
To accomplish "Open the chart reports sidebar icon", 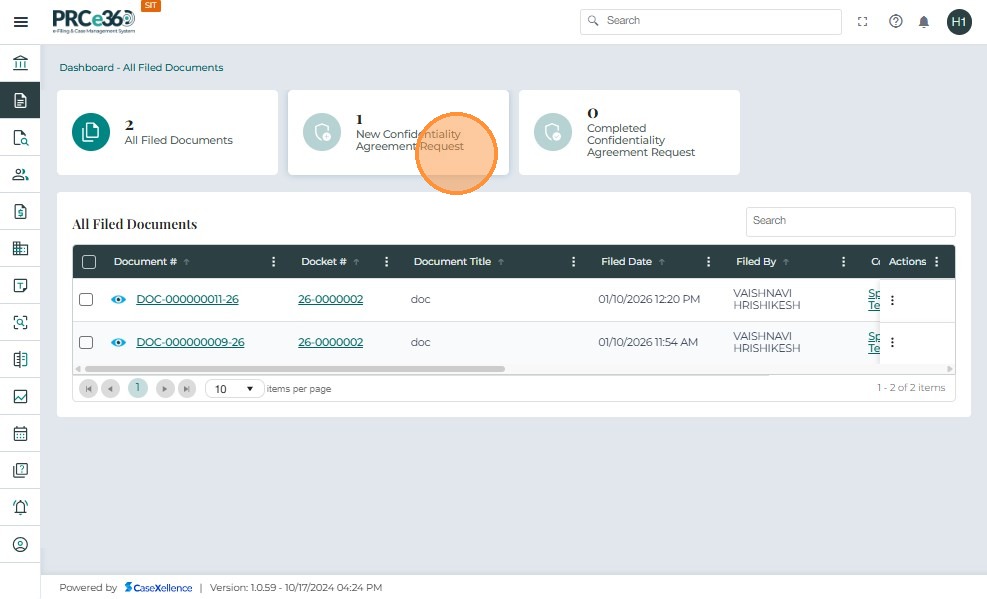I will 20,396.
